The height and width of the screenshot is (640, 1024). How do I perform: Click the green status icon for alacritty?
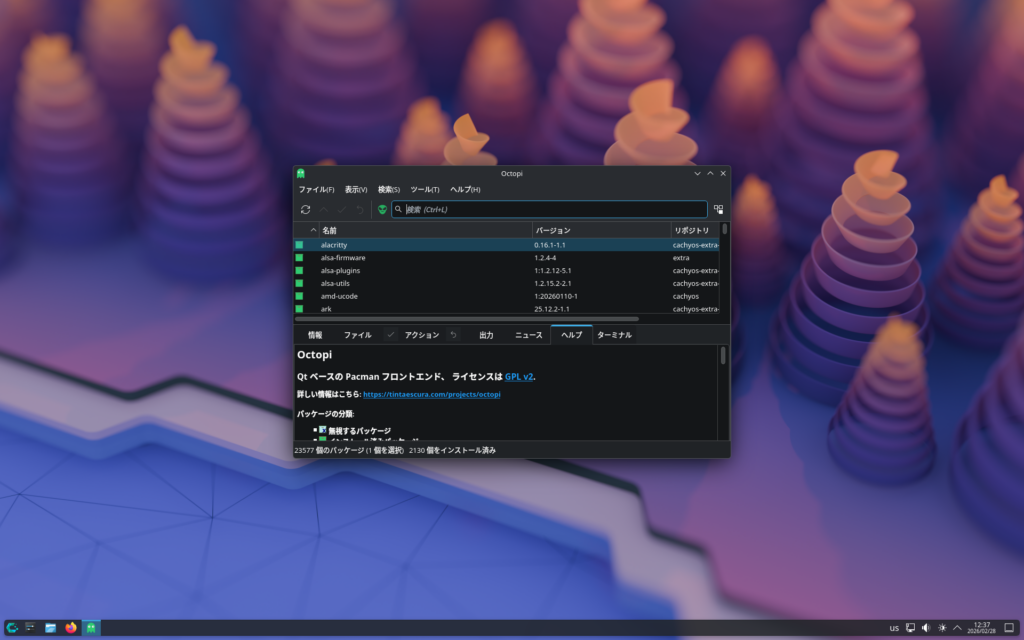[x=299, y=245]
